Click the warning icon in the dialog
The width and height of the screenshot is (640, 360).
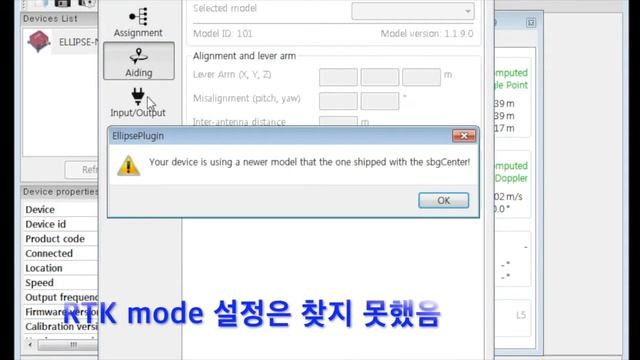pos(129,165)
